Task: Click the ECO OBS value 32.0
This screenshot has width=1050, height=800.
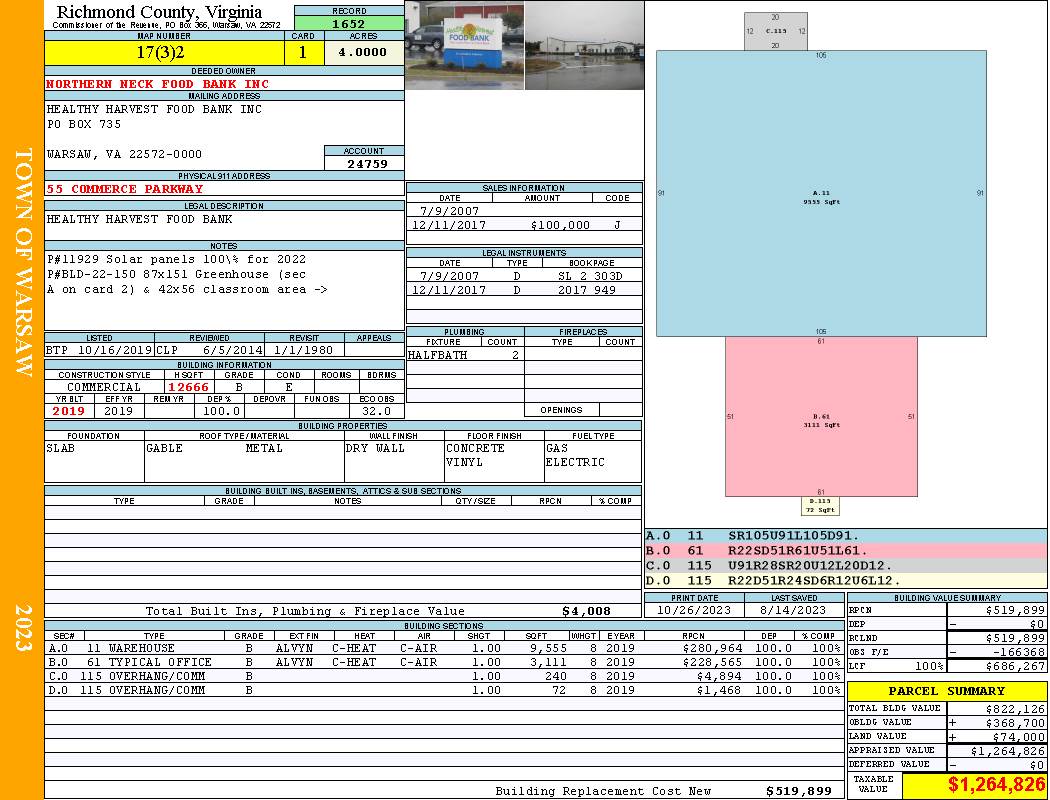Action: point(376,411)
